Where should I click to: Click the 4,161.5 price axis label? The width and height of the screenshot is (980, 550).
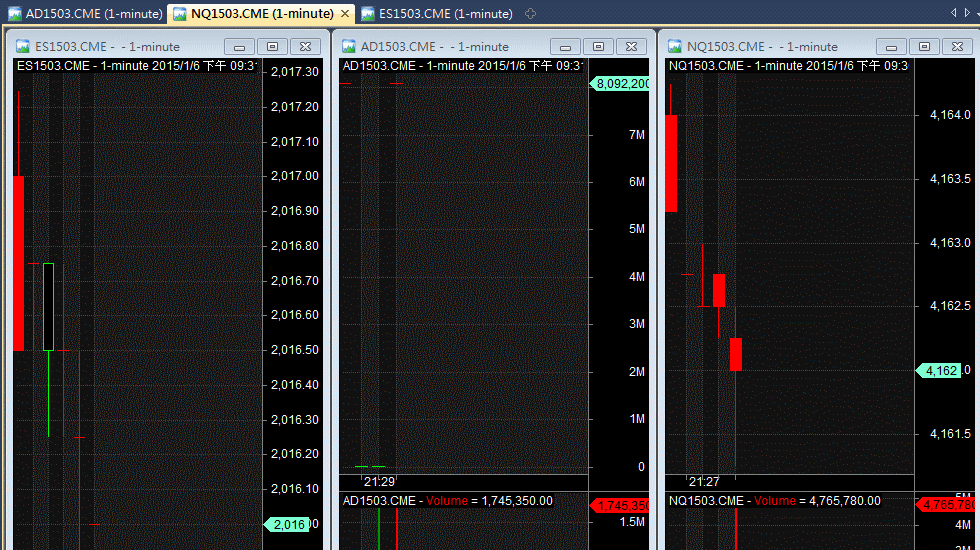click(950, 433)
